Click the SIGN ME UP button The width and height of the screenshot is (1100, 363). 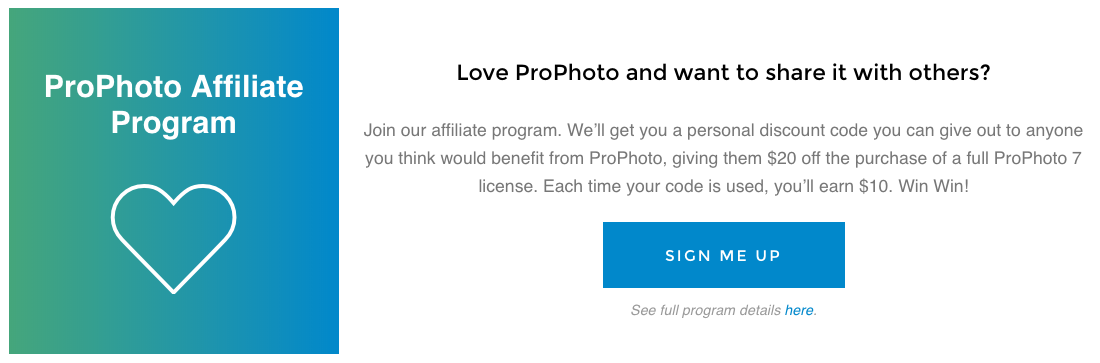723,255
